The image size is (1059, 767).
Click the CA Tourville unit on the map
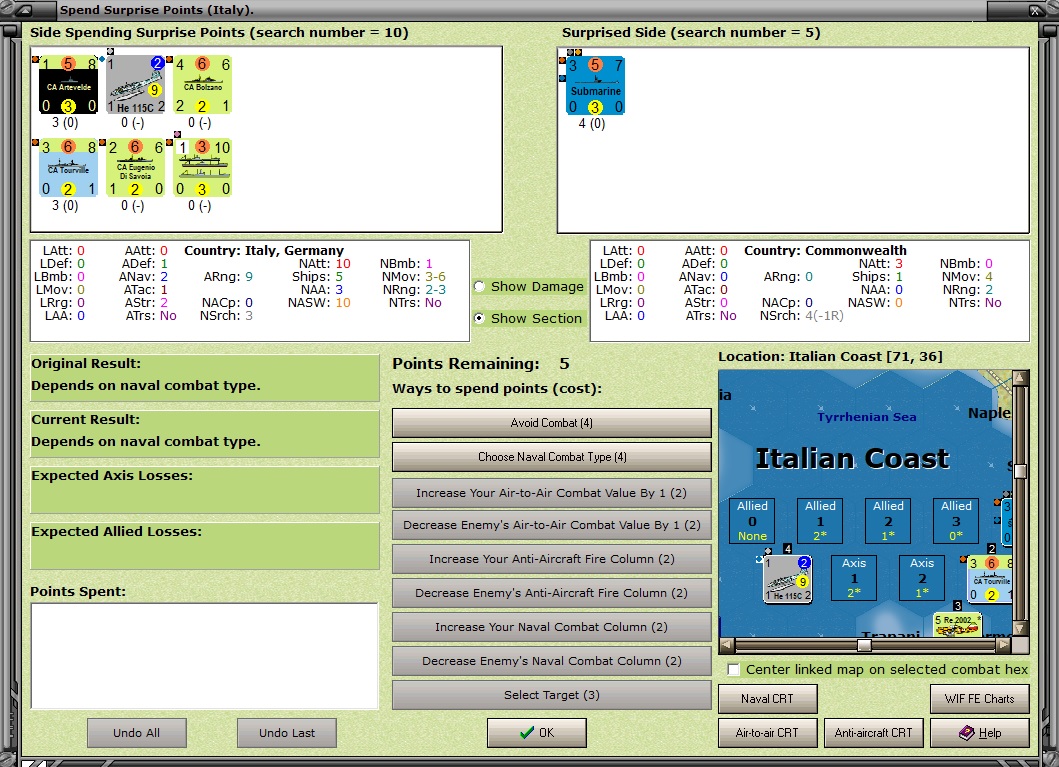click(x=990, y=579)
